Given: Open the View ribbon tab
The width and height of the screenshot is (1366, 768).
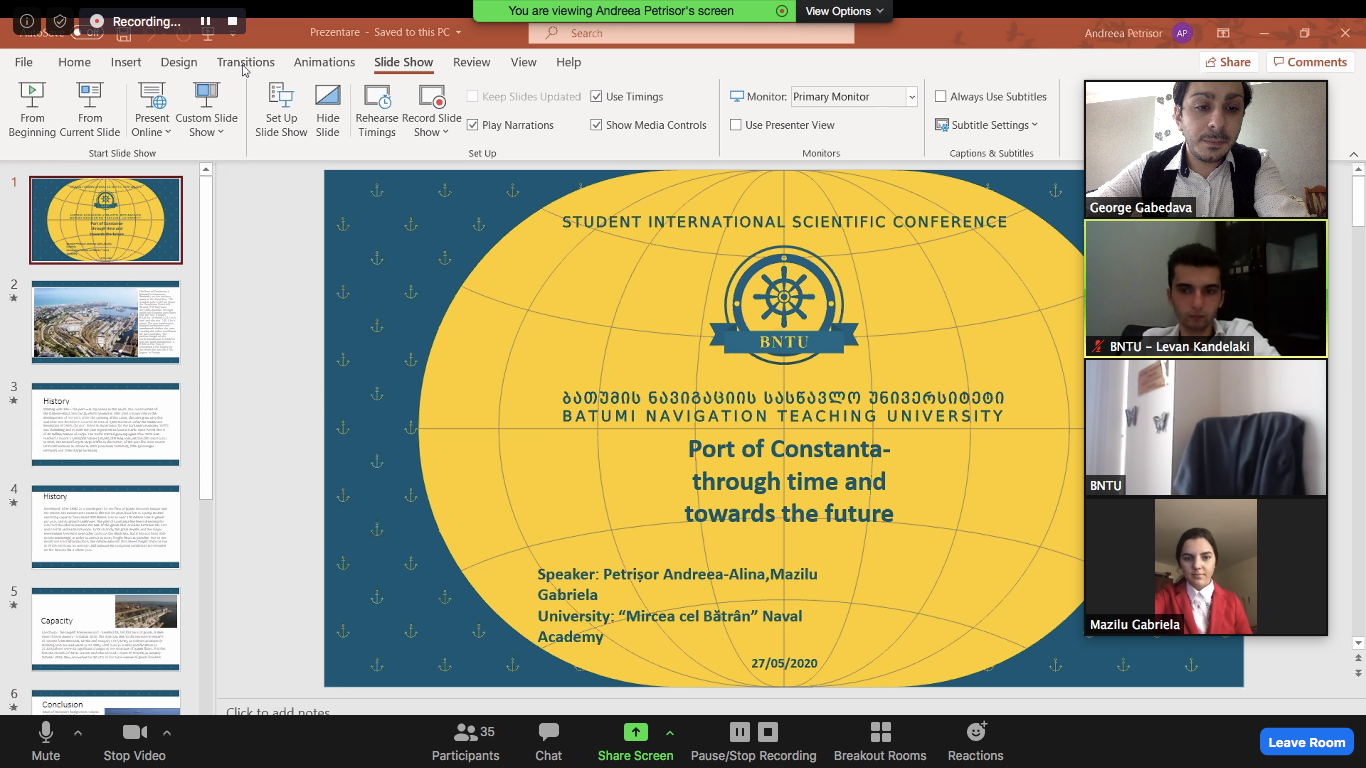Looking at the screenshot, I should click(x=524, y=62).
